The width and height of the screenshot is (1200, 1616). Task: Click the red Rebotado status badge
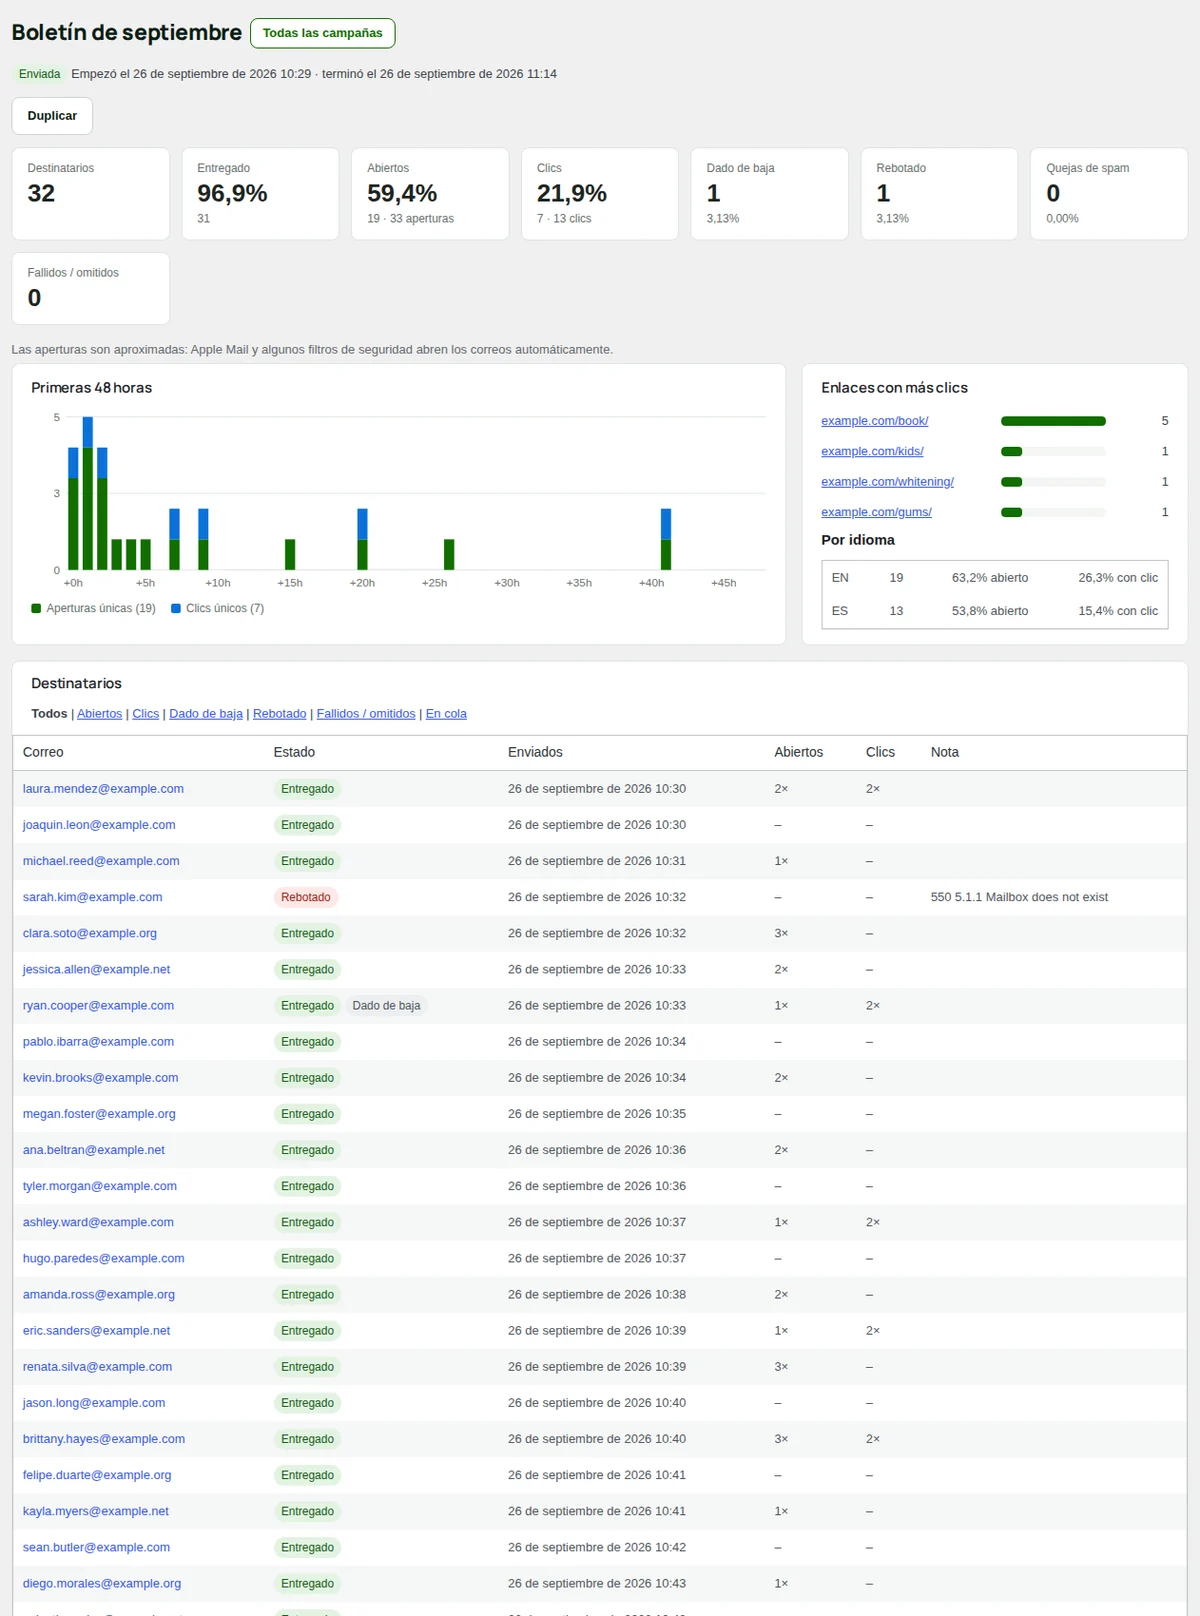point(306,897)
